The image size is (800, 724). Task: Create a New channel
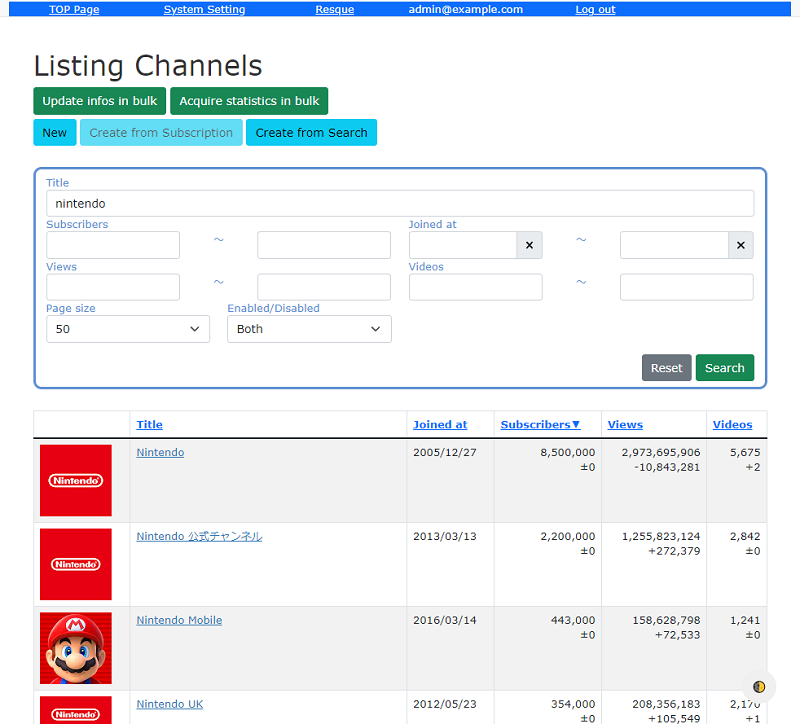[x=55, y=133]
